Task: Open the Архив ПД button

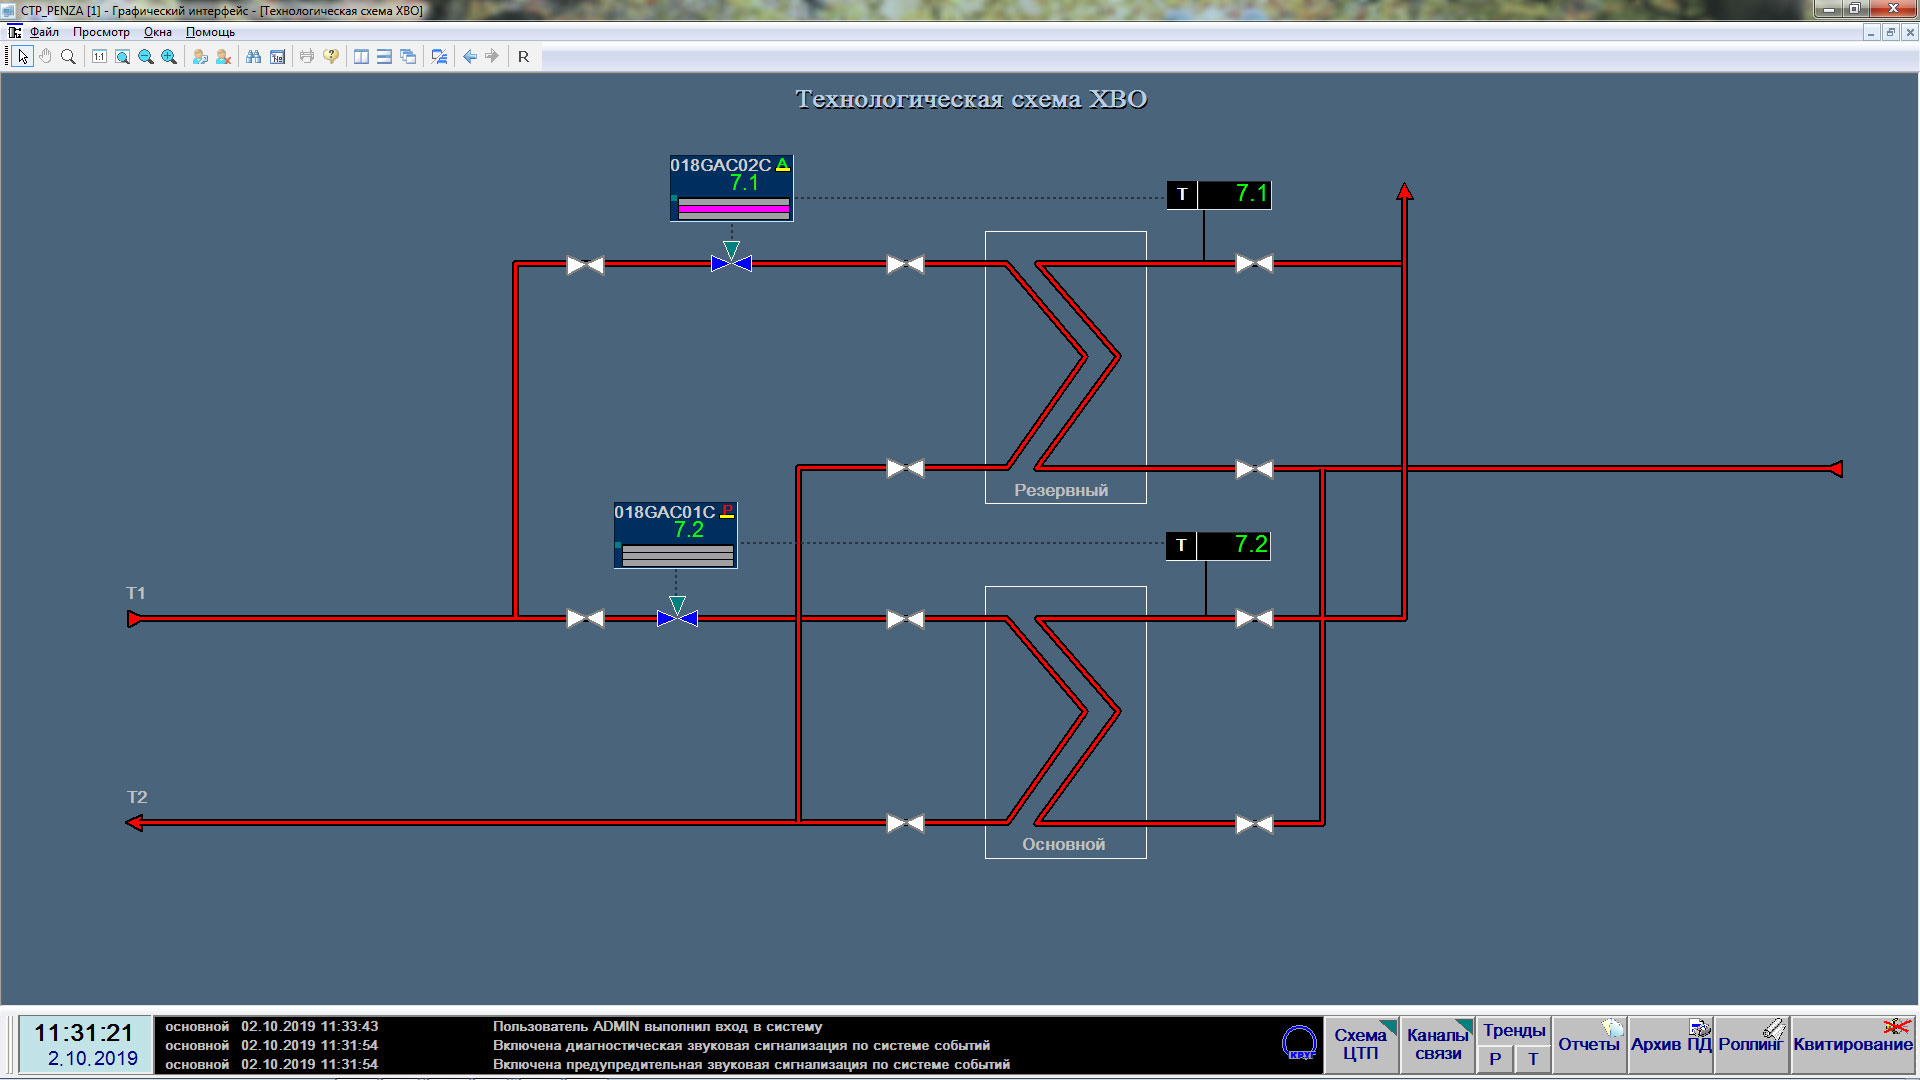Action: click(x=1671, y=1045)
